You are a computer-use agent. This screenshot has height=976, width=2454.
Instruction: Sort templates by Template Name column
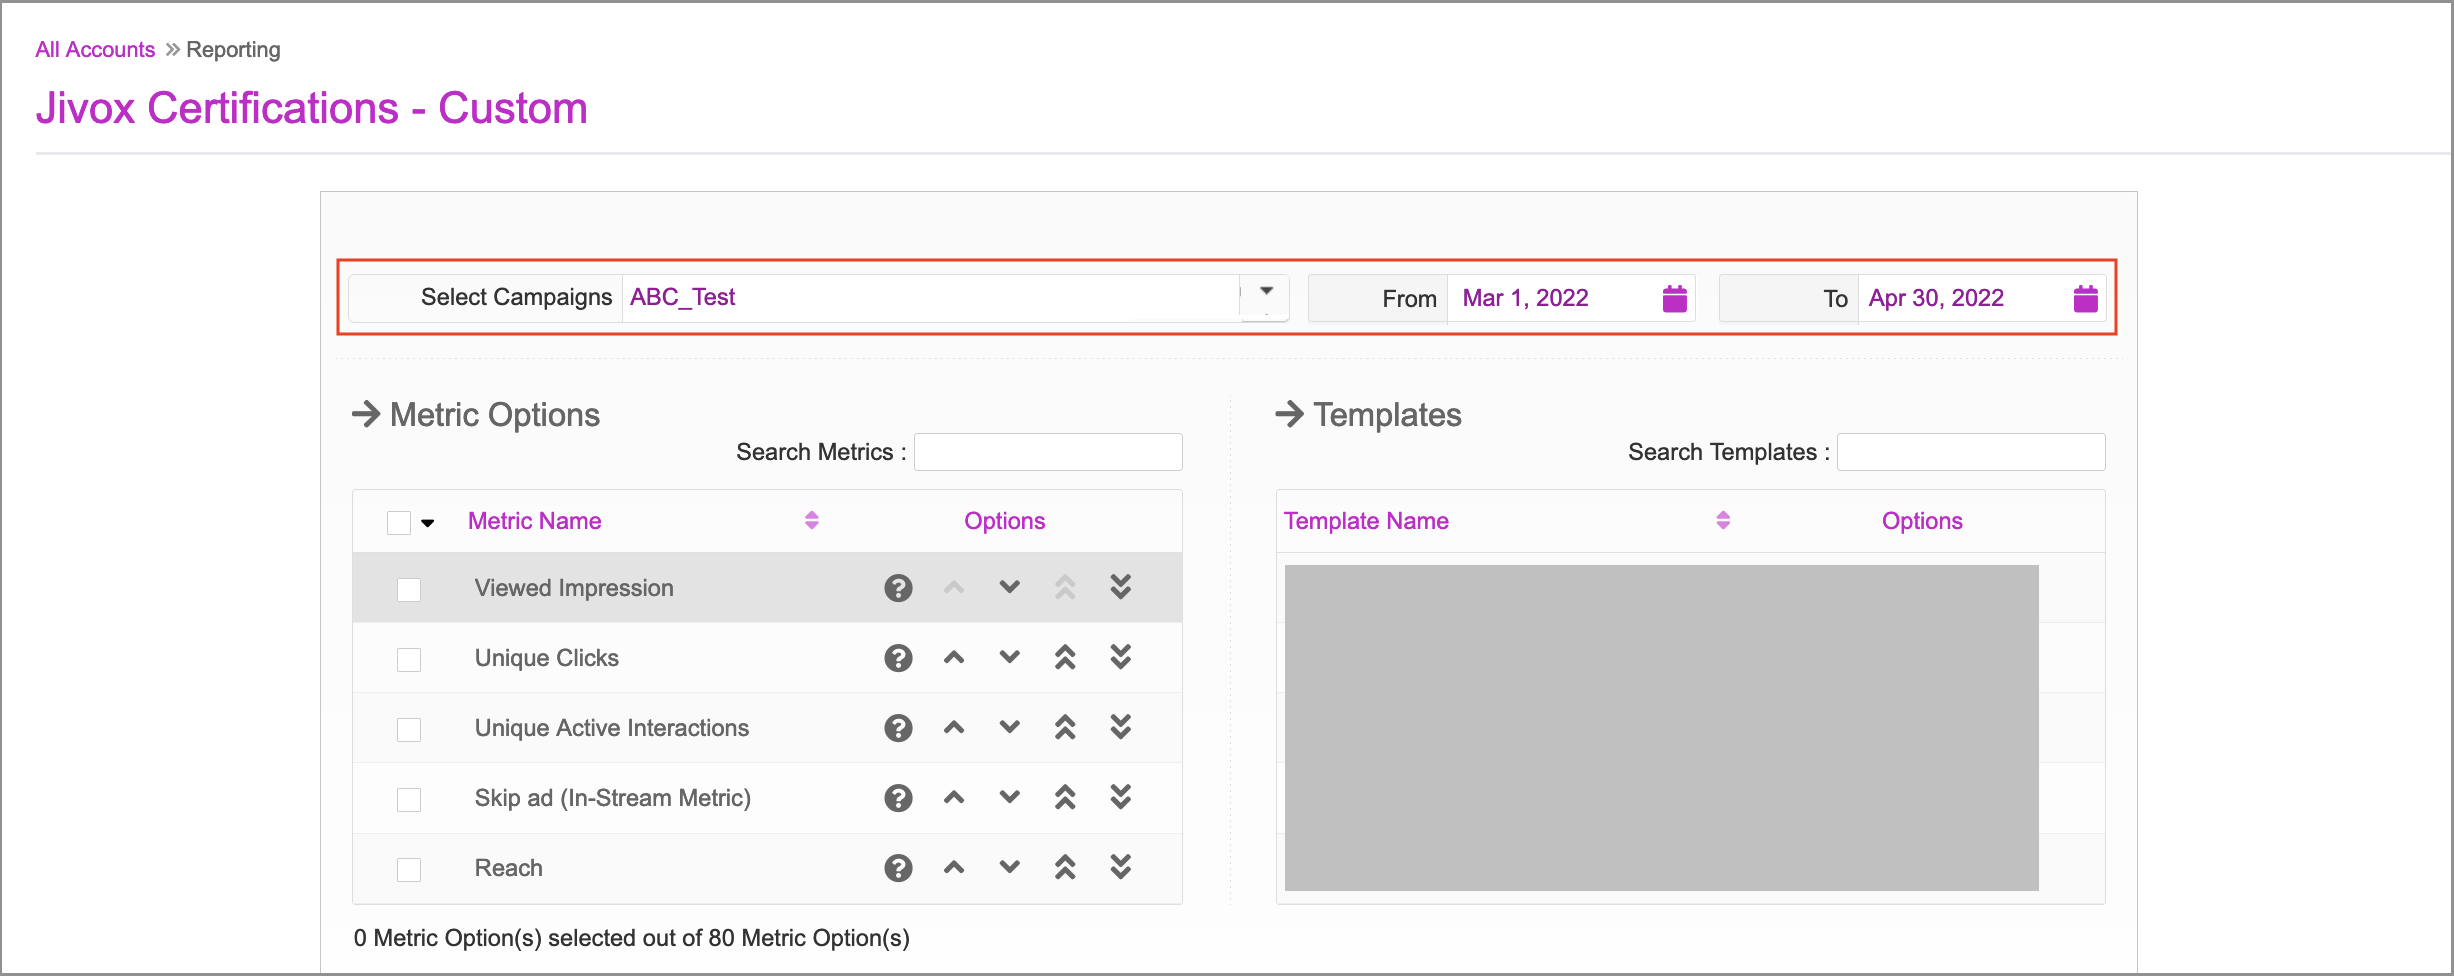pos(1722,521)
